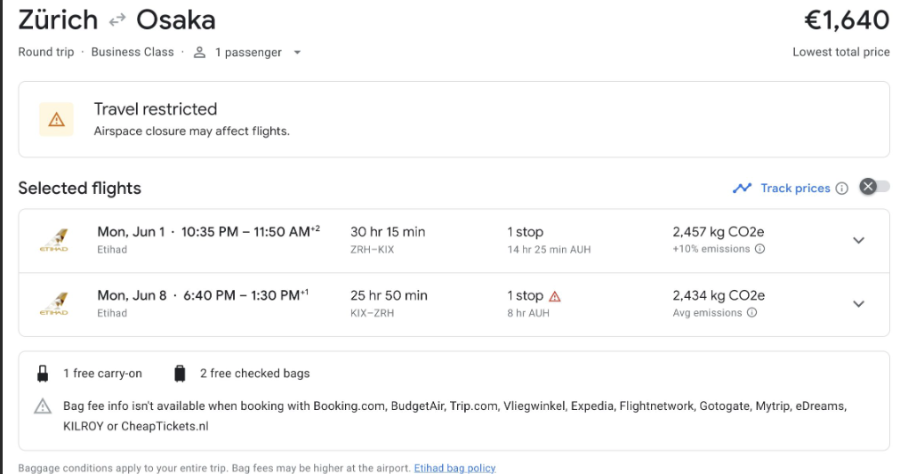Click the passenger person icon
The height and width of the screenshot is (474, 900).
point(199,52)
